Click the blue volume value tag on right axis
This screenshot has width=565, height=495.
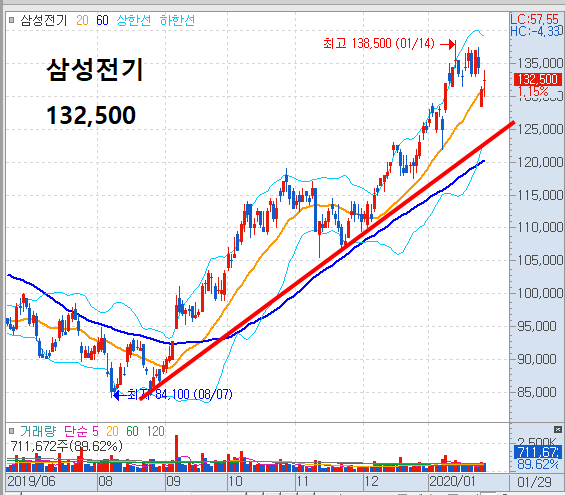[538, 452]
